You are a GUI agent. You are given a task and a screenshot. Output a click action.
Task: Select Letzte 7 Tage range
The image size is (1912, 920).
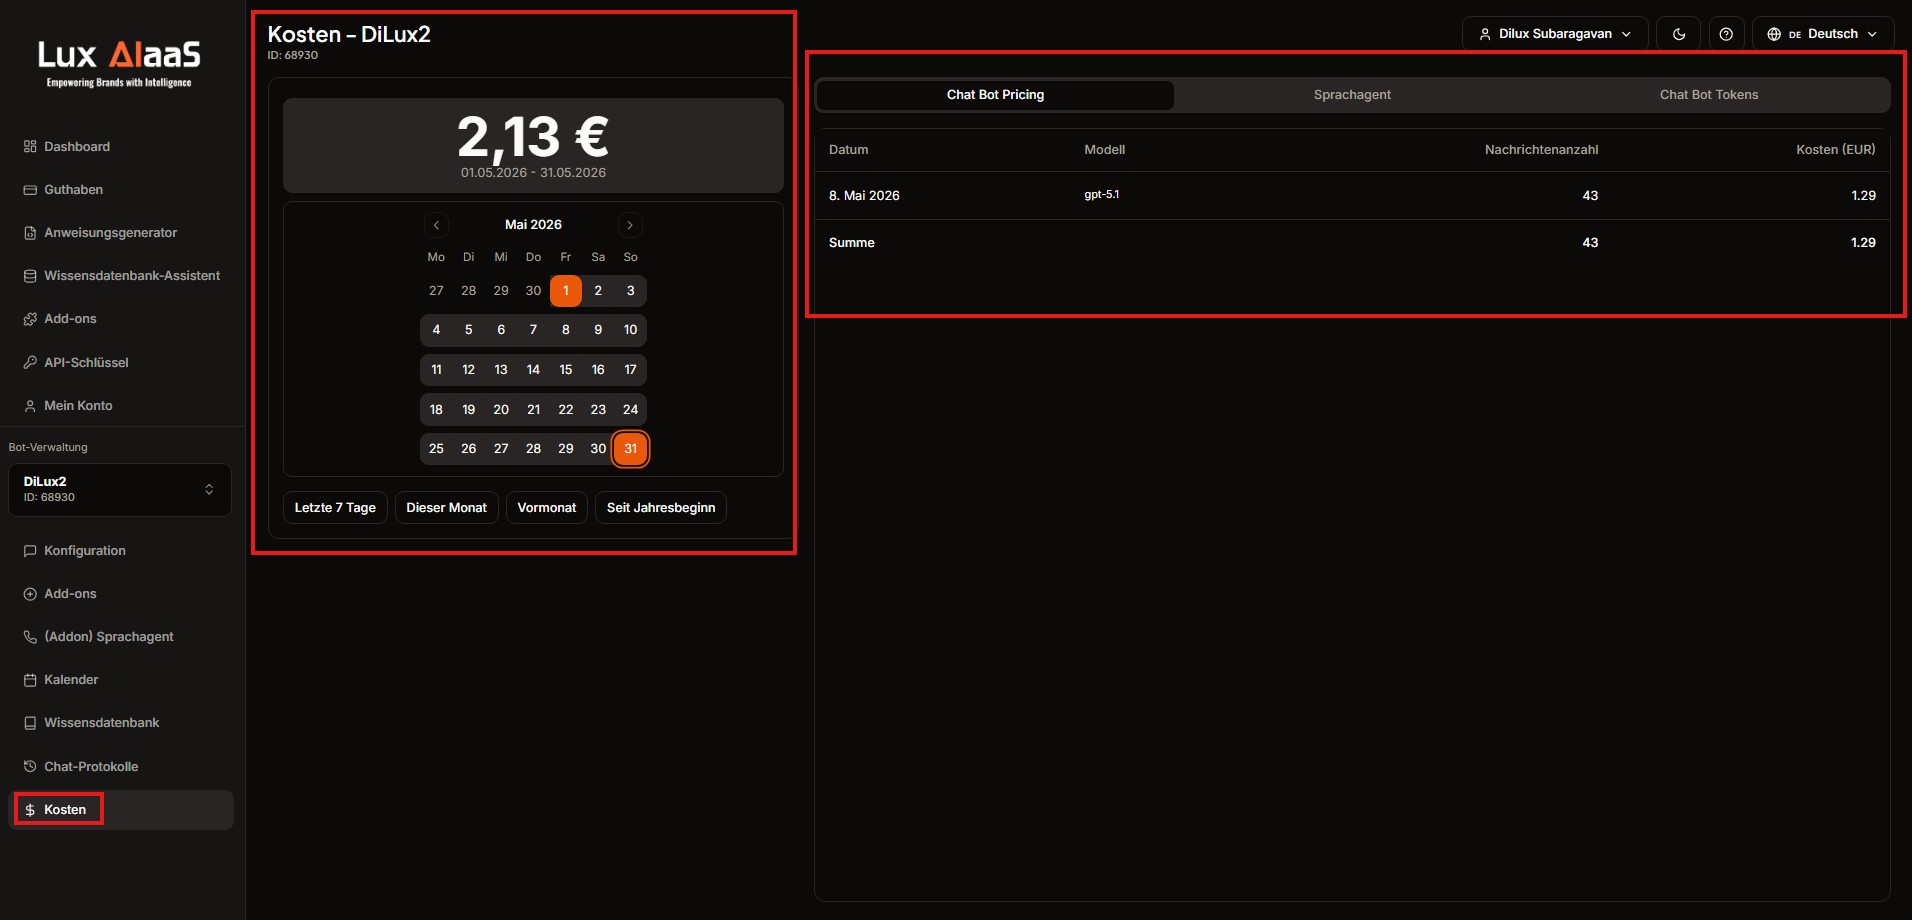tap(335, 507)
